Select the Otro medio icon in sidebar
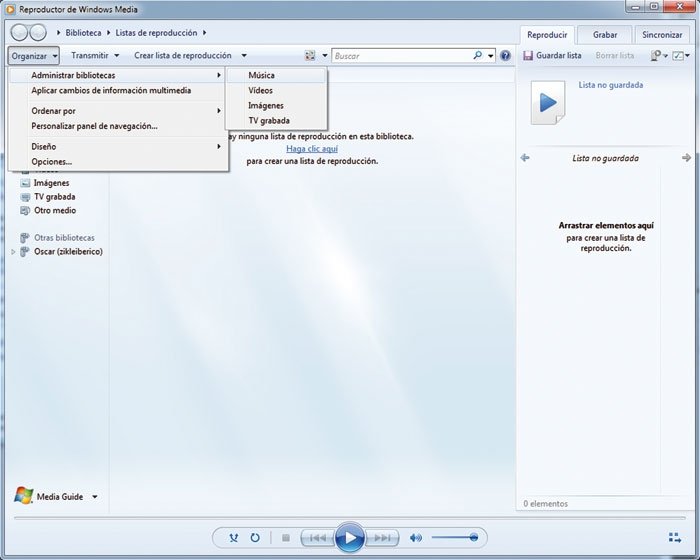This screenshot has height=560, width=700. (x=25, y=211)
